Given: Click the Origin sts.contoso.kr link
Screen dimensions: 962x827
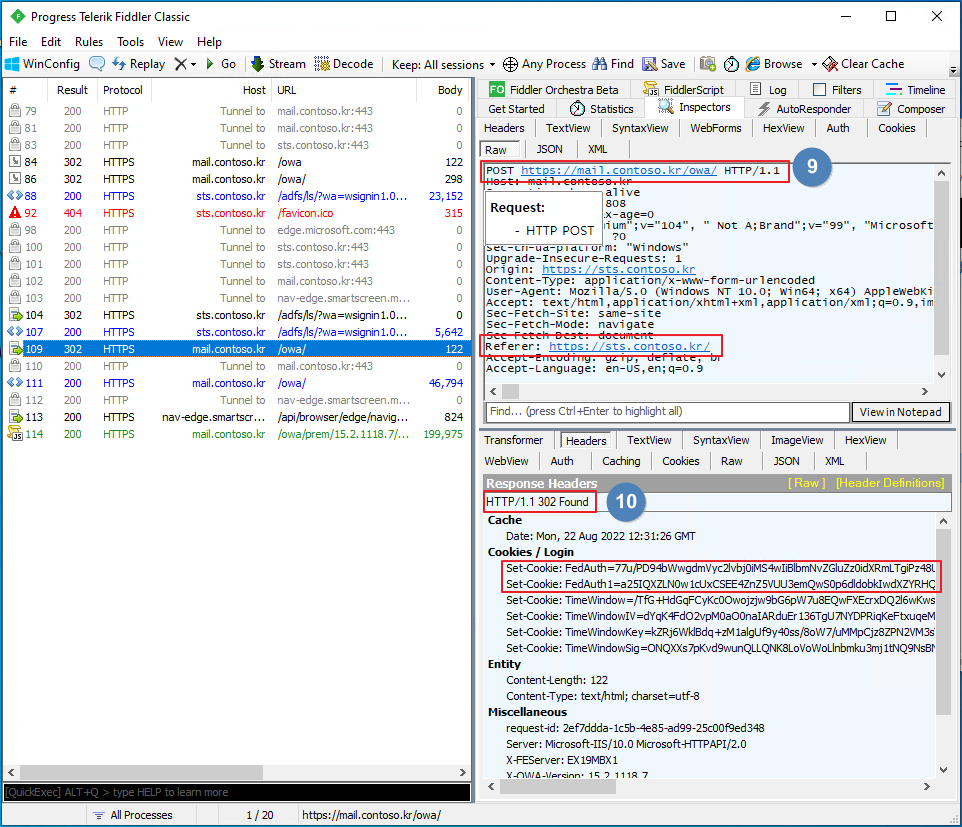Looking at the screenshot, I should point(618,269).
